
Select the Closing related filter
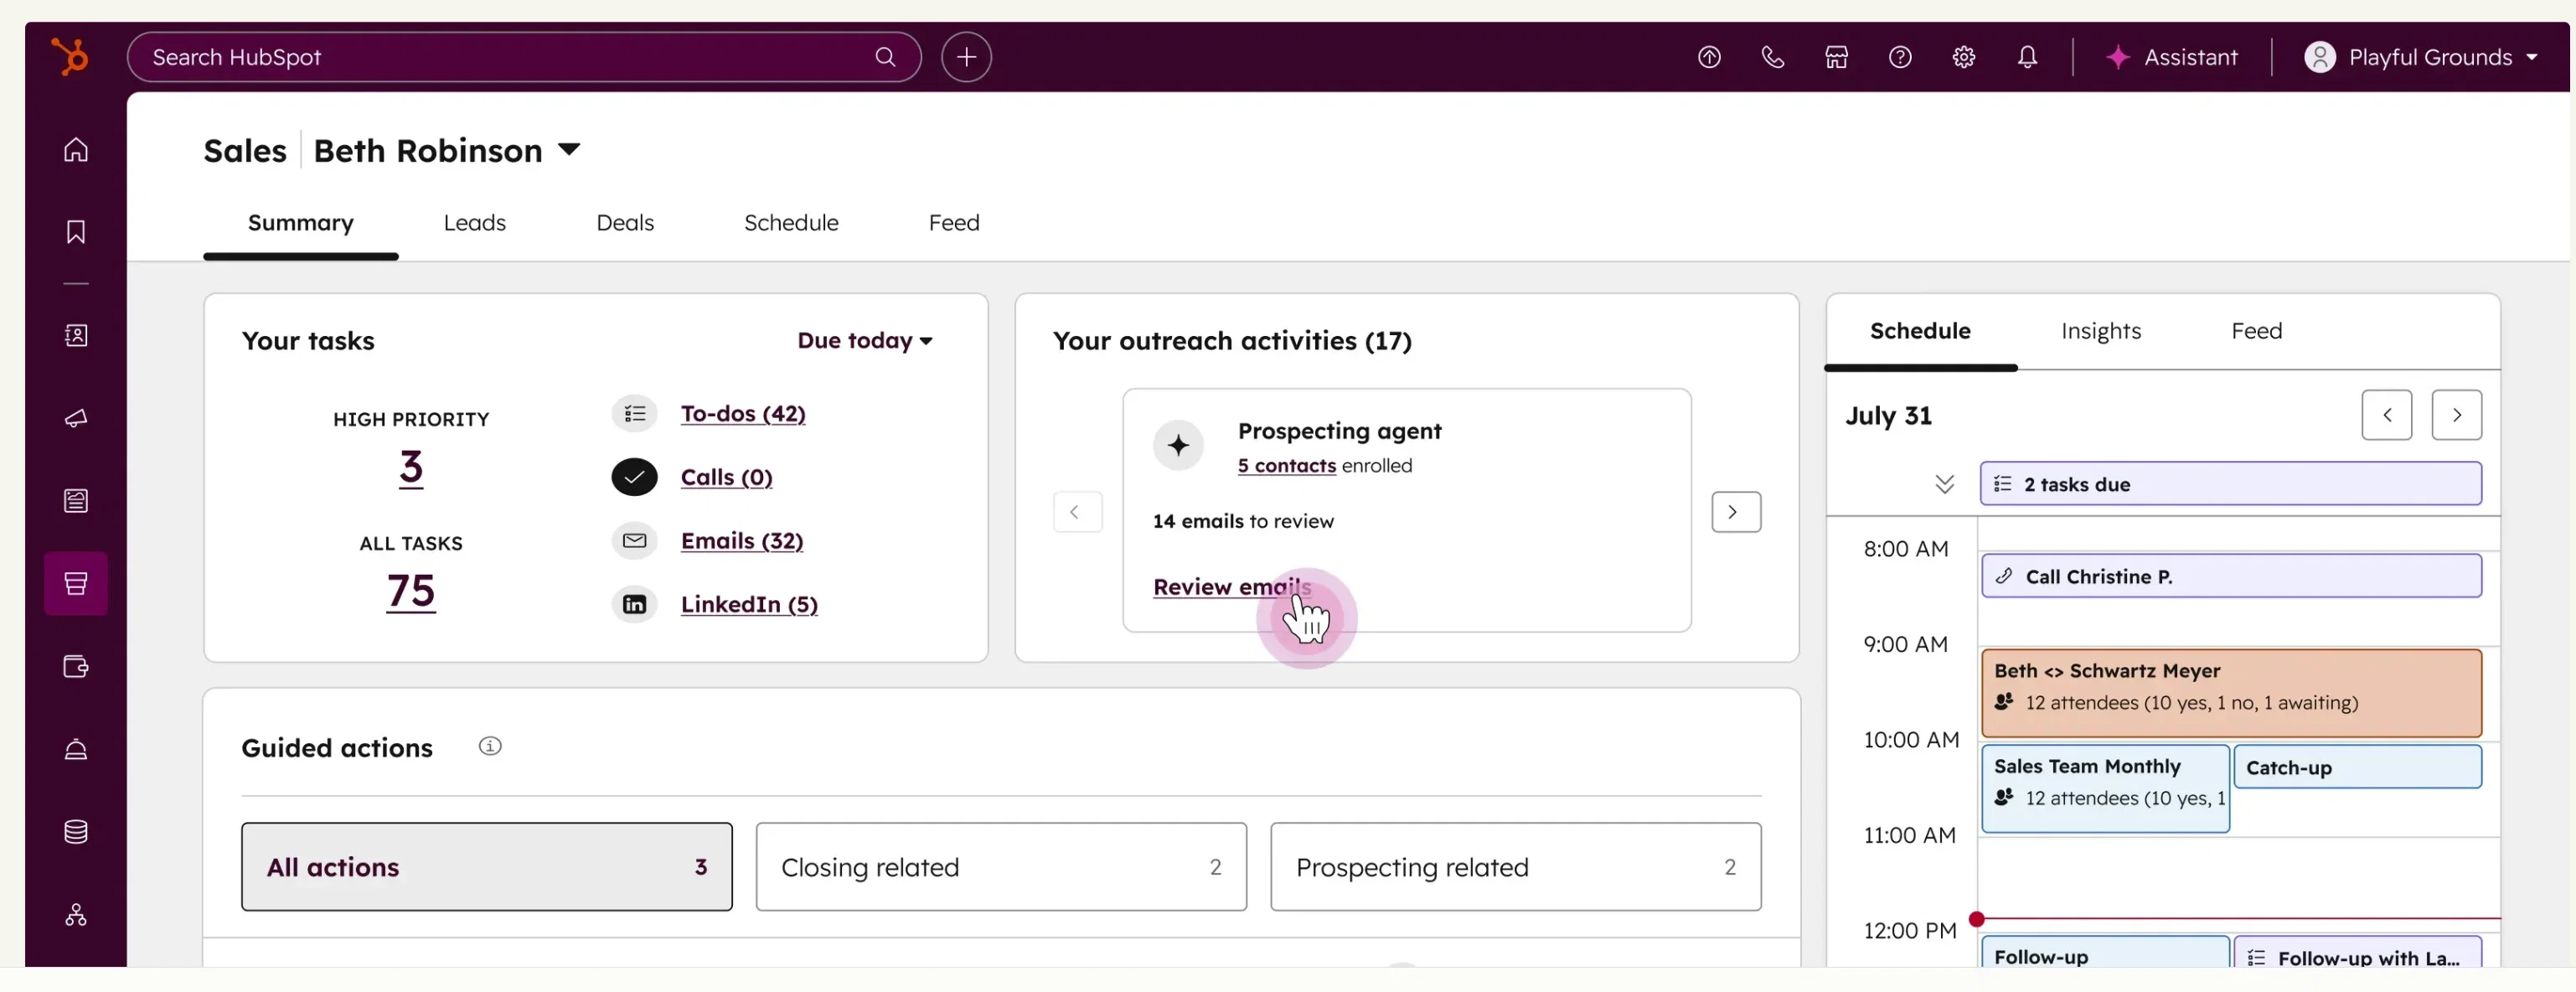1001,867
